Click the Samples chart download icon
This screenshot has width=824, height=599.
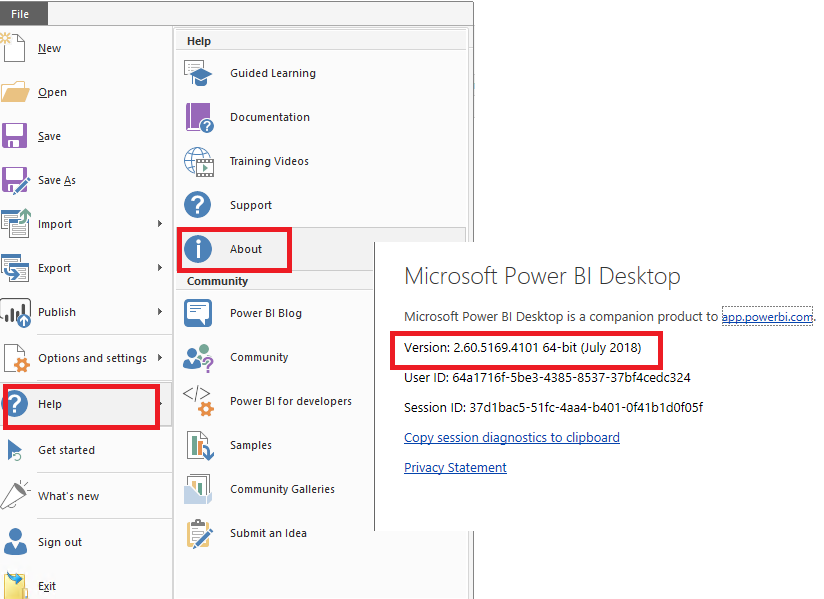tap(200, 445)
